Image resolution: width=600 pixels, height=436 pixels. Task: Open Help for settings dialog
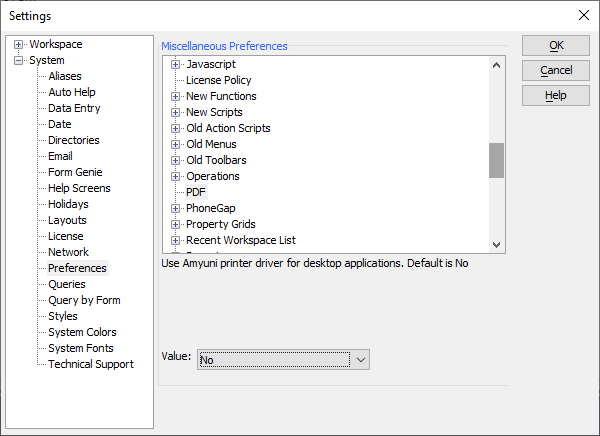point(556,95)
